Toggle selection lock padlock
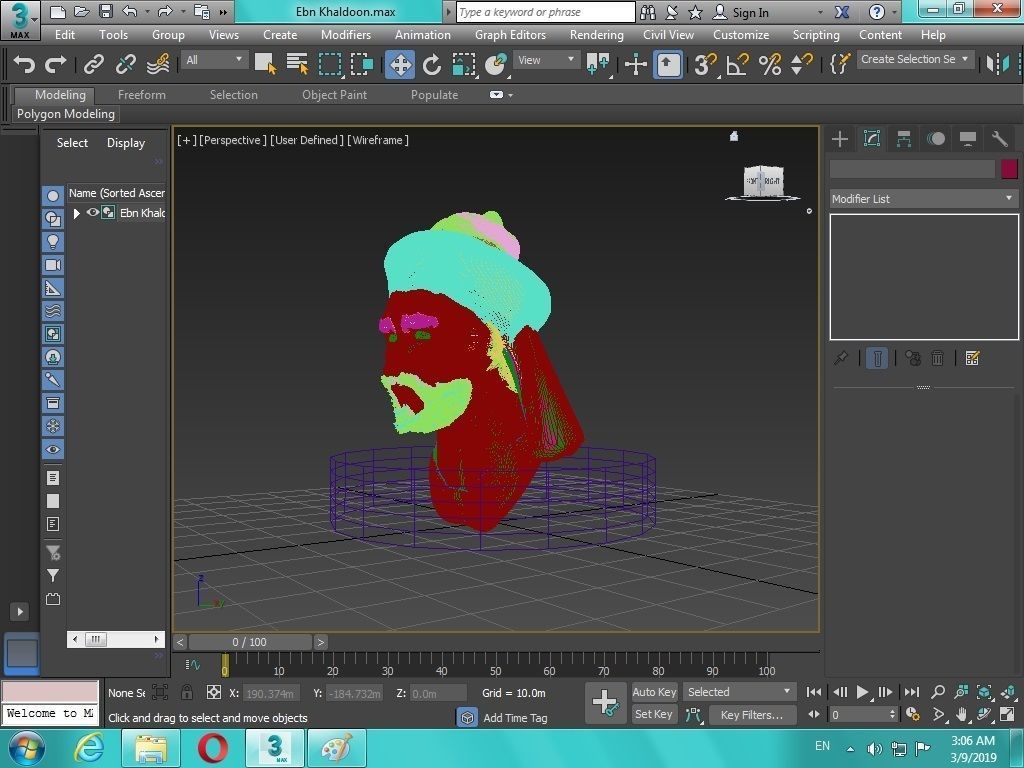 click(x=187, y=692)
